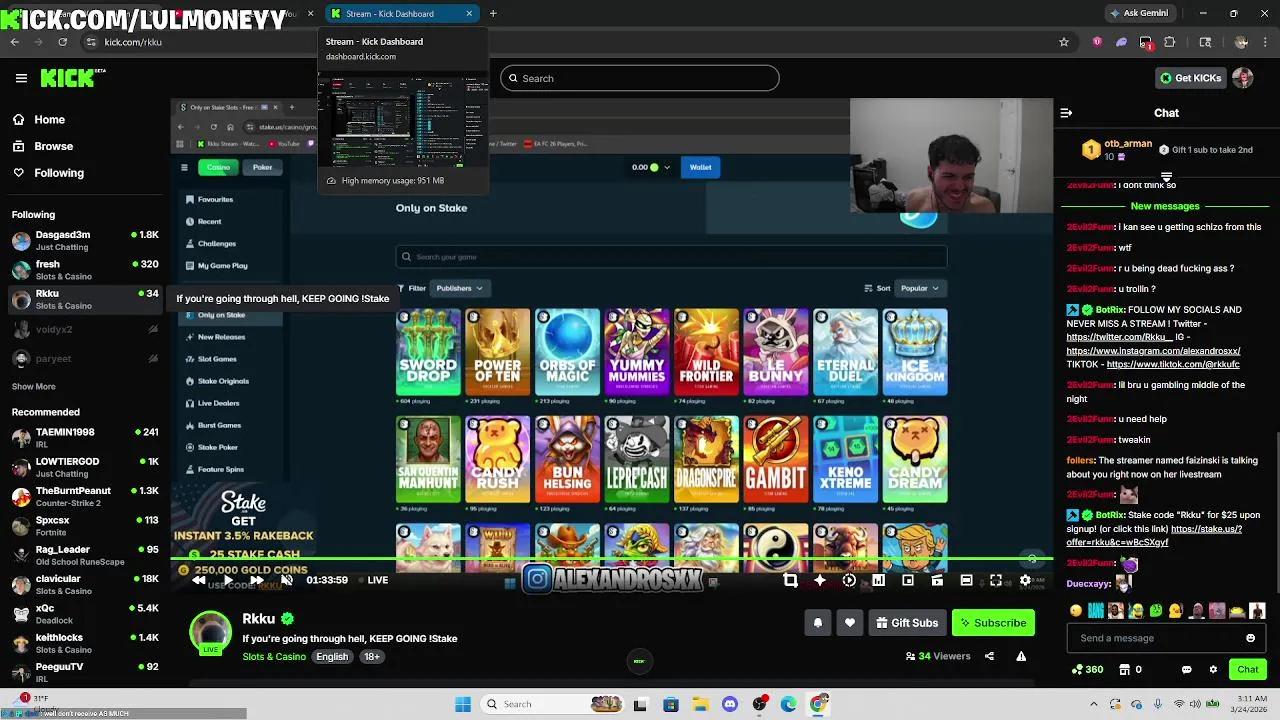
Task: Reload the kick.com page
Action: pyautogui.click(x=63, y=42)
